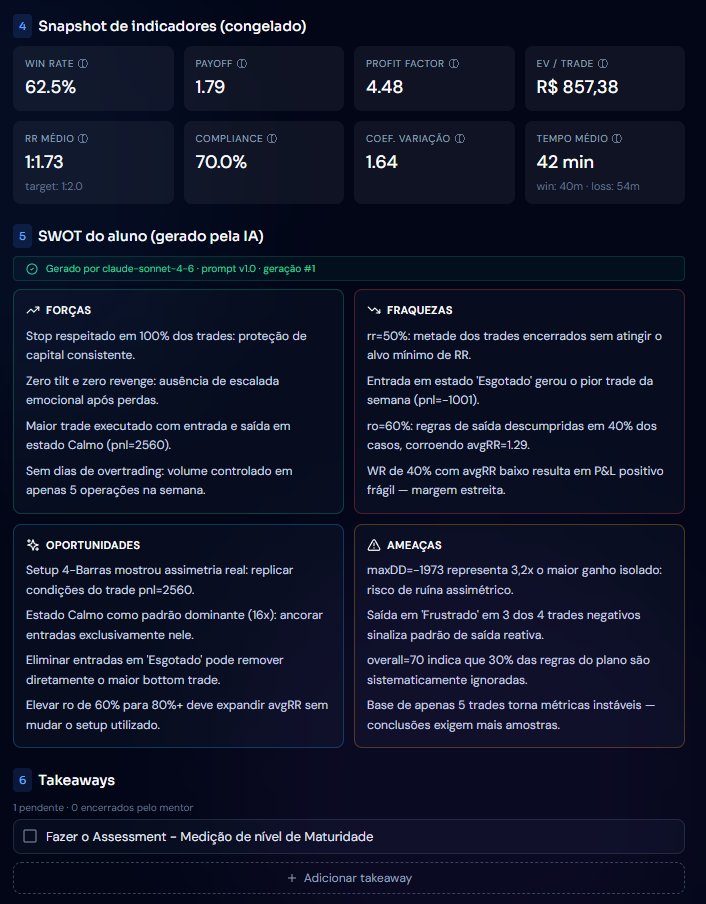Click the compliance value 70.0%
Image resolution: width=706 pixels, height=904 pixels.
click(x=221, y=162)
